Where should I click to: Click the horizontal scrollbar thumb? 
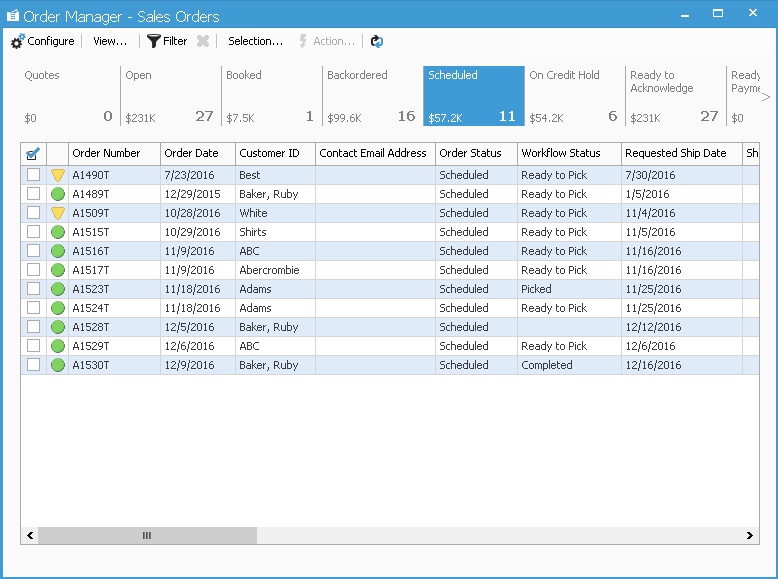pos(147,535)
